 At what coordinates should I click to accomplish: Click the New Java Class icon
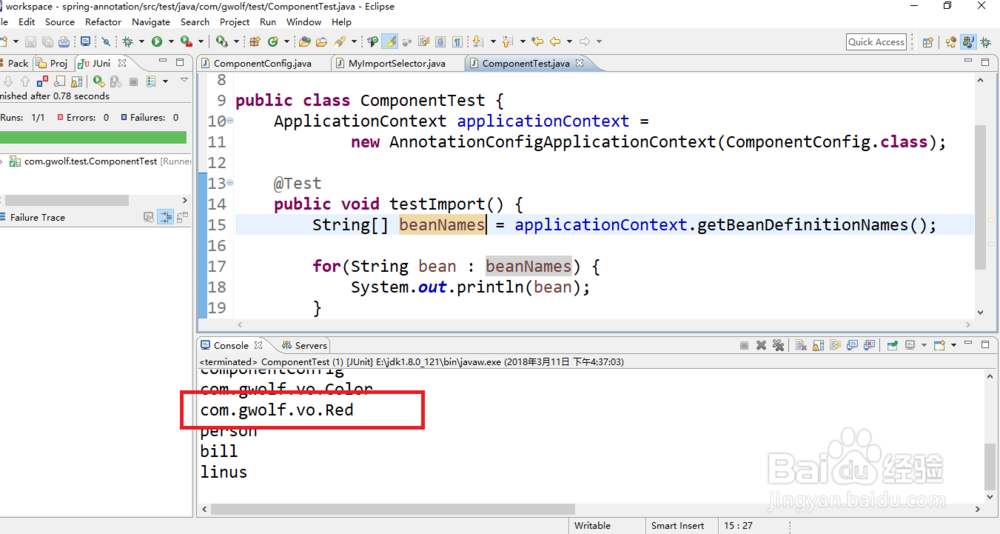point(273,42)
